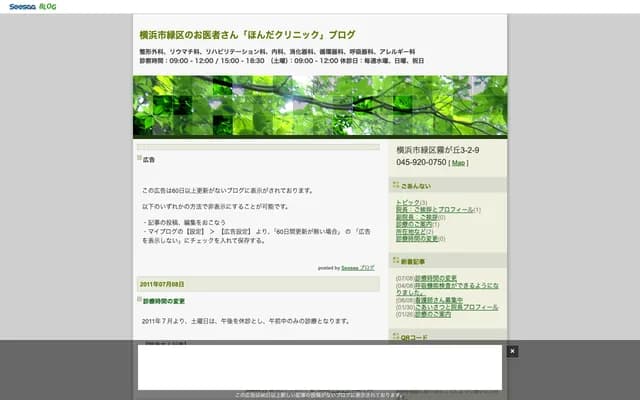The image size is (640, 400).
Task: Open the blog title ほんだクリニック link
Action: tap(247, 34)
